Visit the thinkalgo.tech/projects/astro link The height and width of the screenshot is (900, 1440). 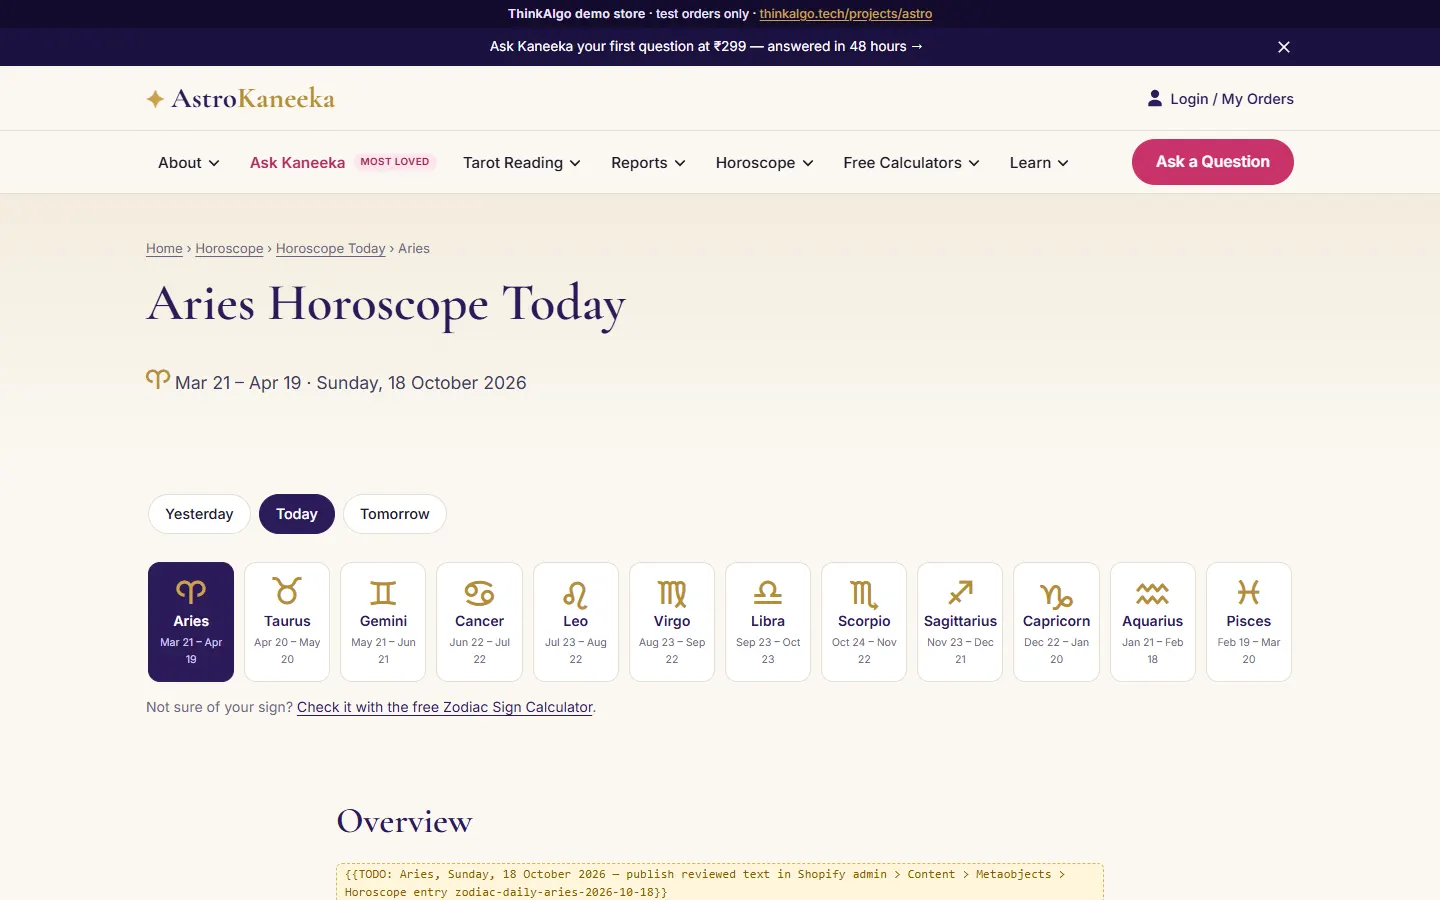click(846, 14)
